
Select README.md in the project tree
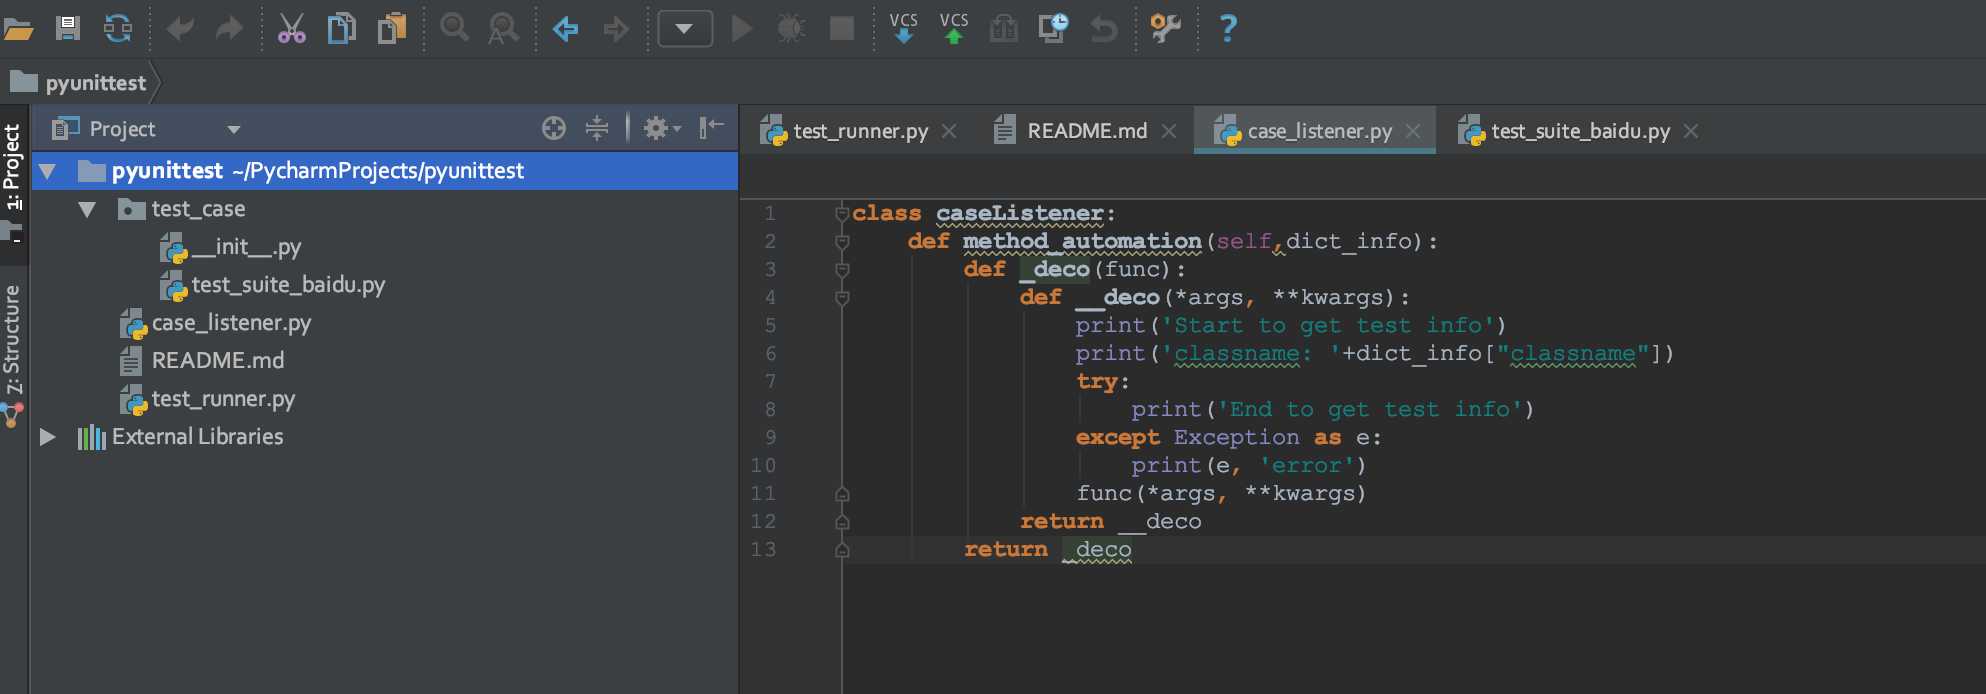(x=202, y=361)
